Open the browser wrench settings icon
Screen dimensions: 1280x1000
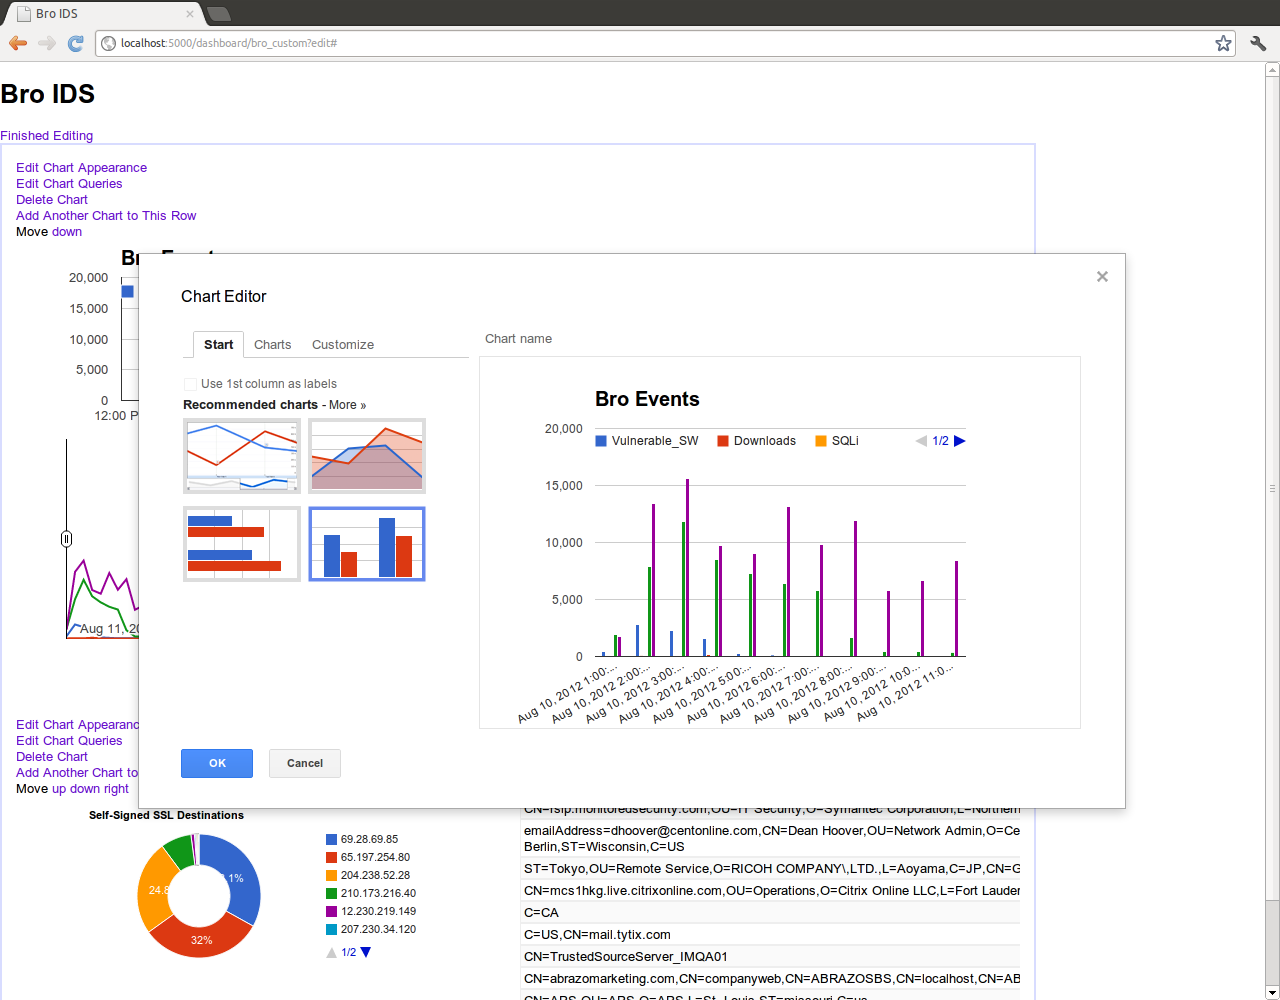[1257, 43]
